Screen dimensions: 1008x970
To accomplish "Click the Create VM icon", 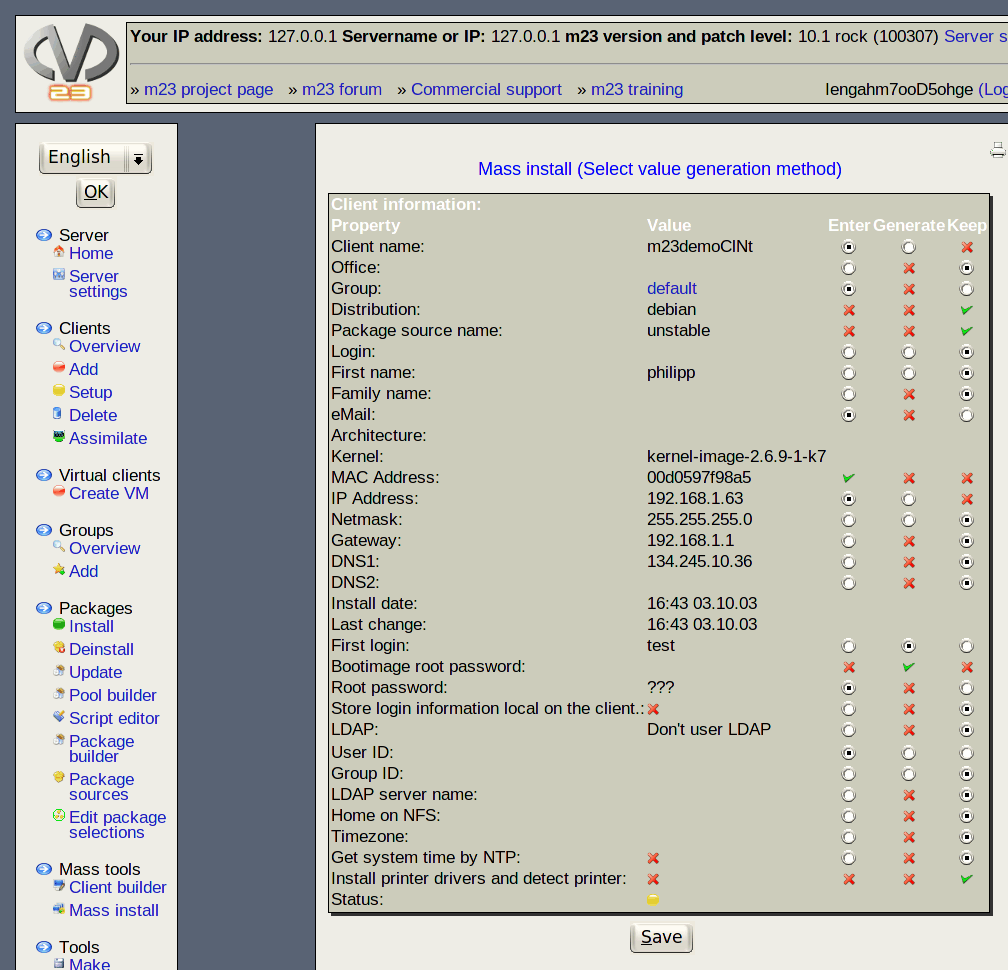I will click(x=59, y=492).
